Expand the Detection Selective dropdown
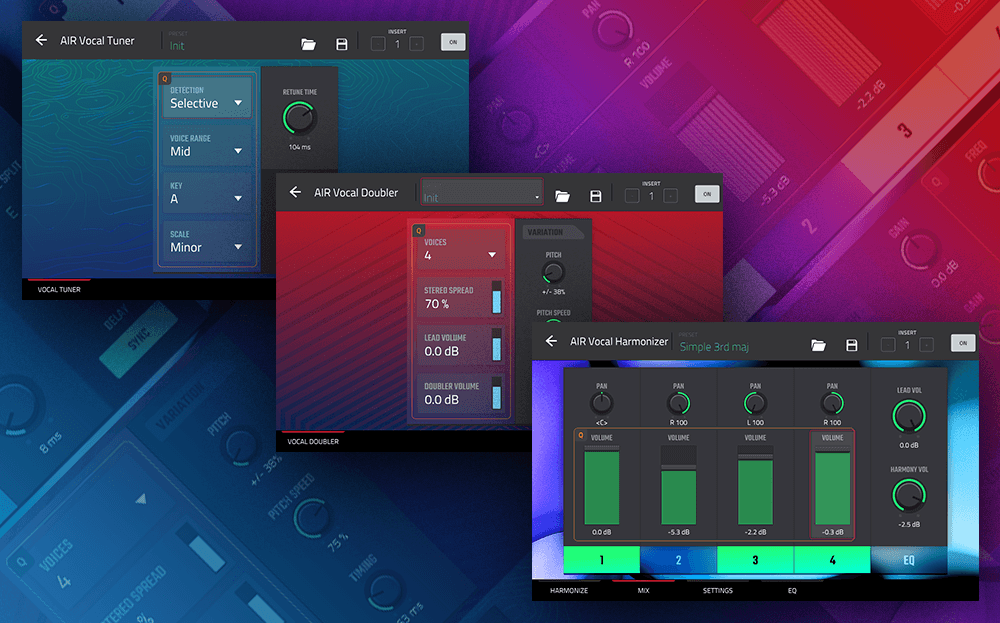1000x623 pixels. [207, 98]
